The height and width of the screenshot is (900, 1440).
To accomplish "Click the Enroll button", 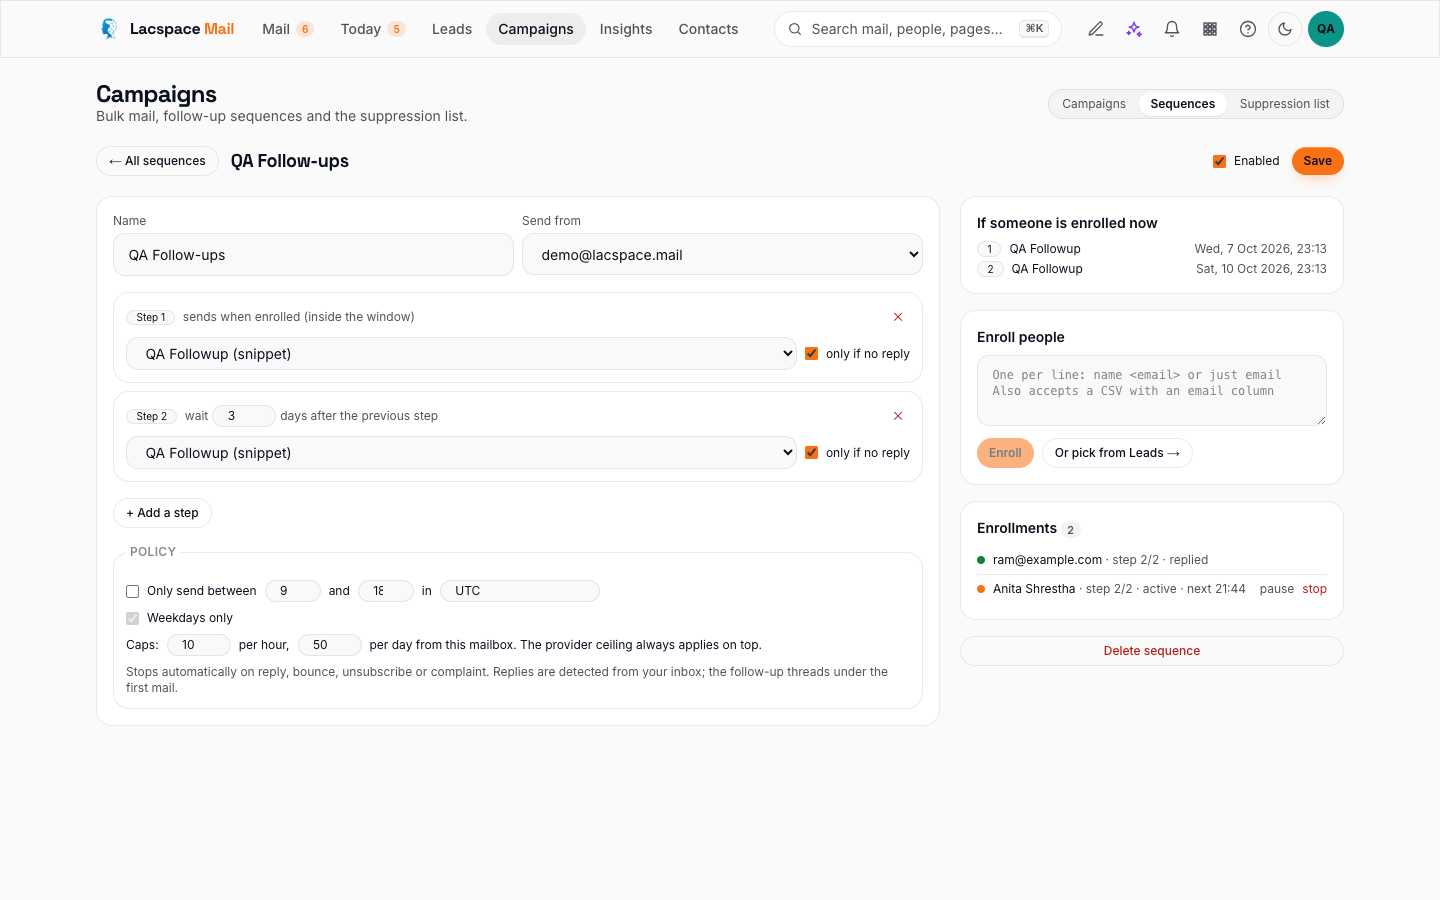I will (1005, 453).
